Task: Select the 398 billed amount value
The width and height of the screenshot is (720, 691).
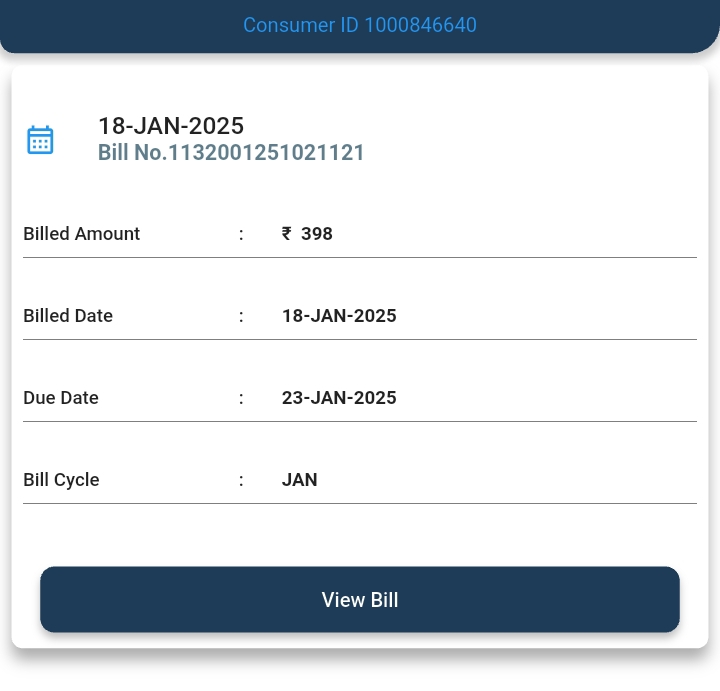Action: coord(317,234)
